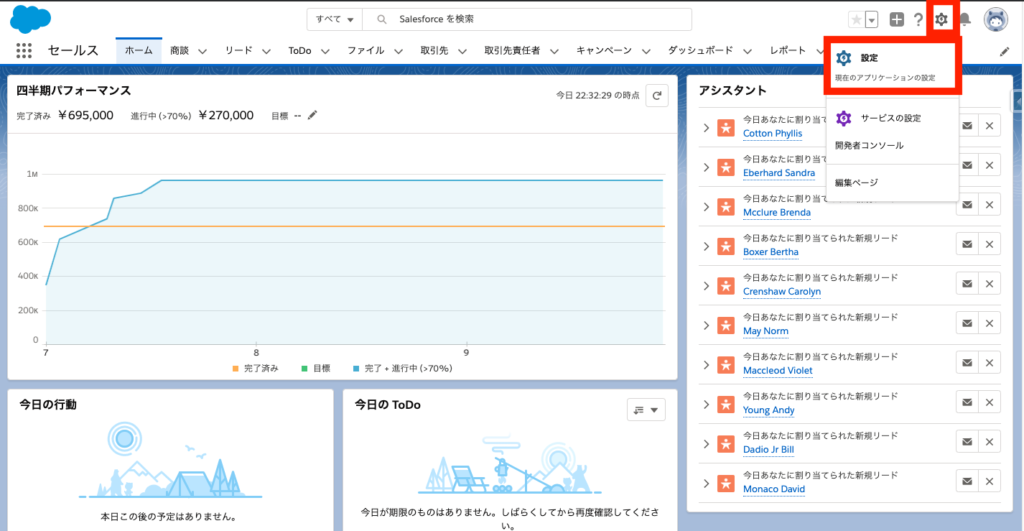This screenshot has width=1024, height=531.
Task: Open the Cotton Phyllis lead link
Action: [x=773, y=133]
